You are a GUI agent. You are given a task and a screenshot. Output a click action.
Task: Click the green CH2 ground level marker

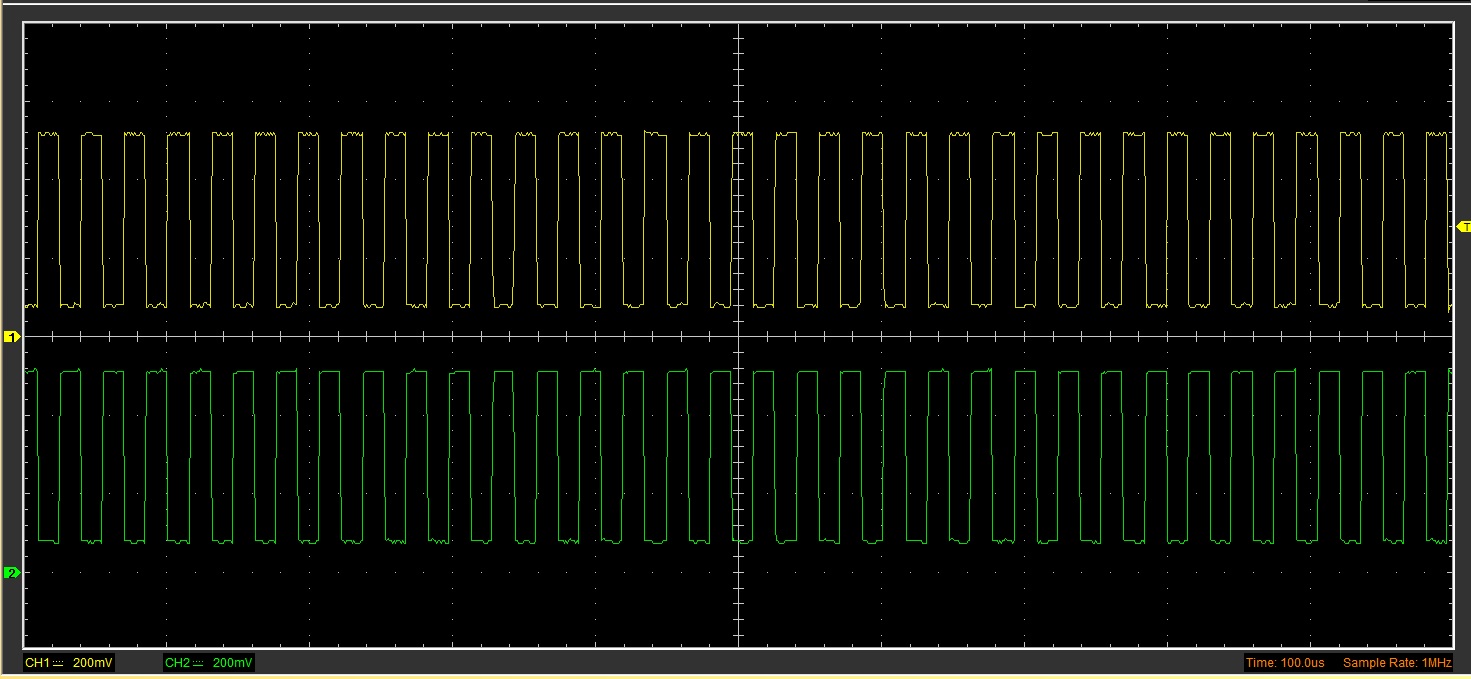pyautogui.click(x=12, y=572)
